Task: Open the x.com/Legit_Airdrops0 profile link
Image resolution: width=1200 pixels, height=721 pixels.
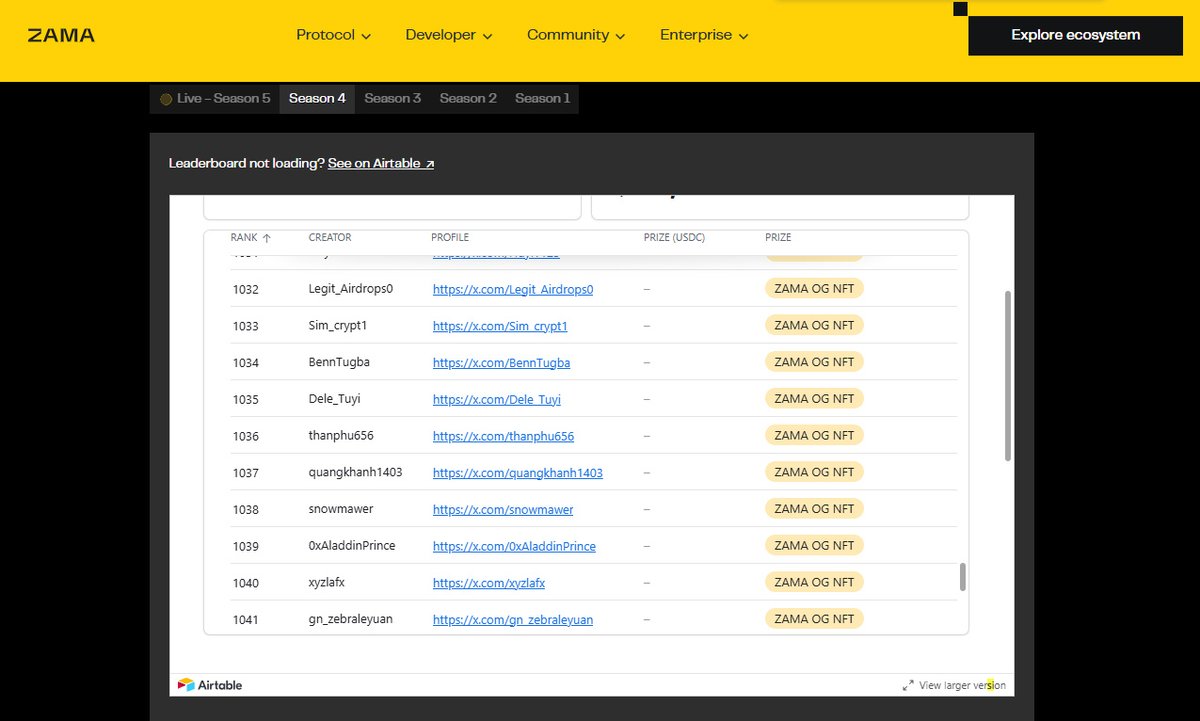Action: click(x=513, y=289)
